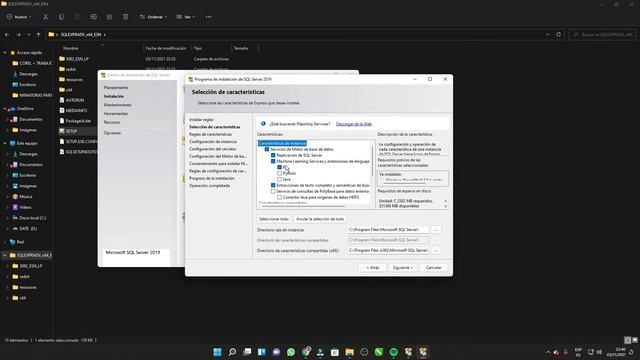Open Recursos in installation center
This screenshot has height=360, width=640.
point(112,122)
